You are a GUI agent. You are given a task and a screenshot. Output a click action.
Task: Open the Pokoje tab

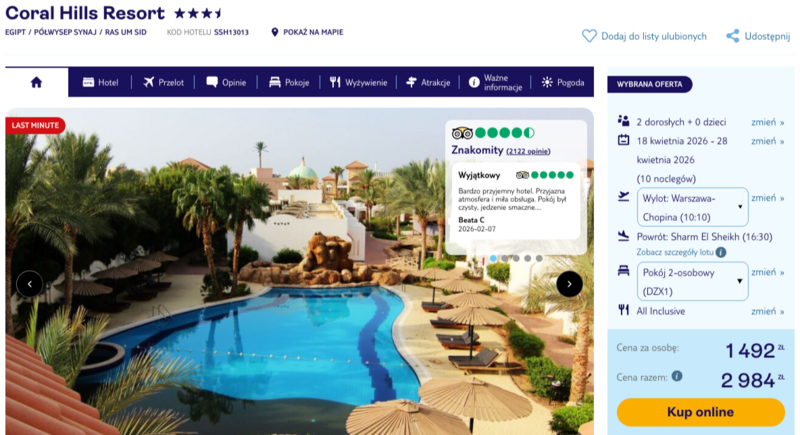pos(289,82)
